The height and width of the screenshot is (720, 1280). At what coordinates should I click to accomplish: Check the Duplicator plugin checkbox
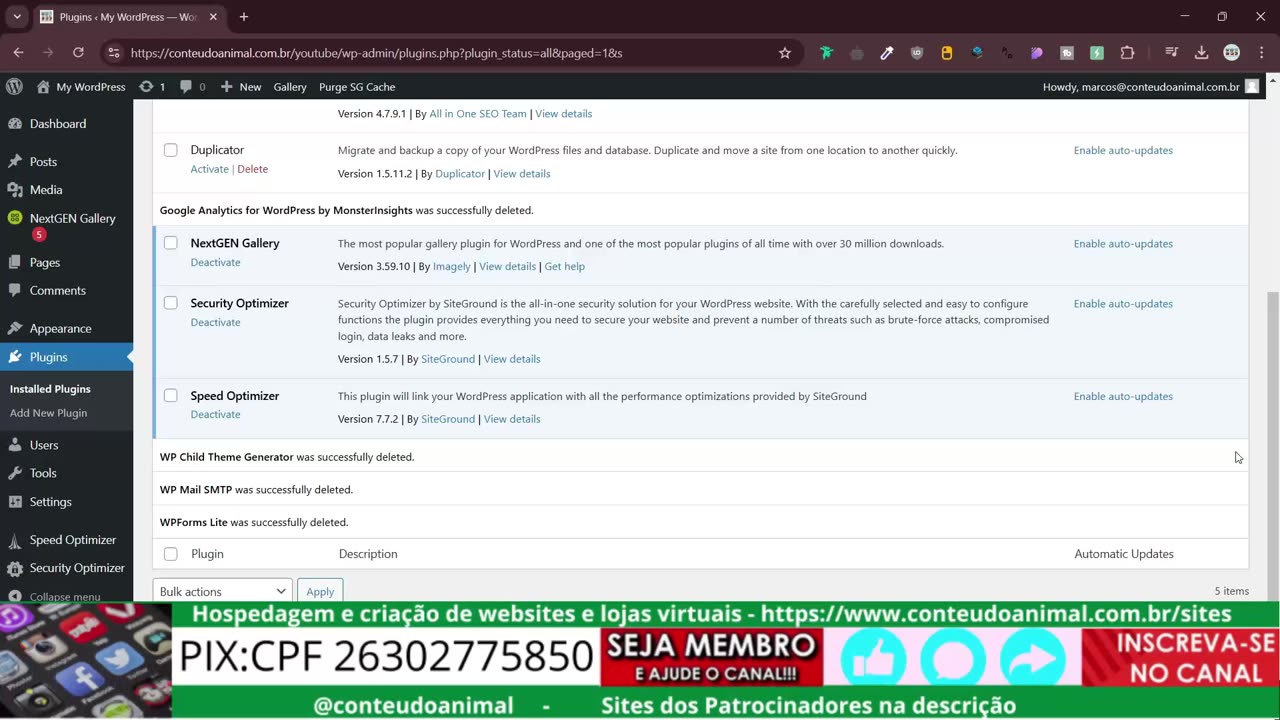(x=171, y=150)
